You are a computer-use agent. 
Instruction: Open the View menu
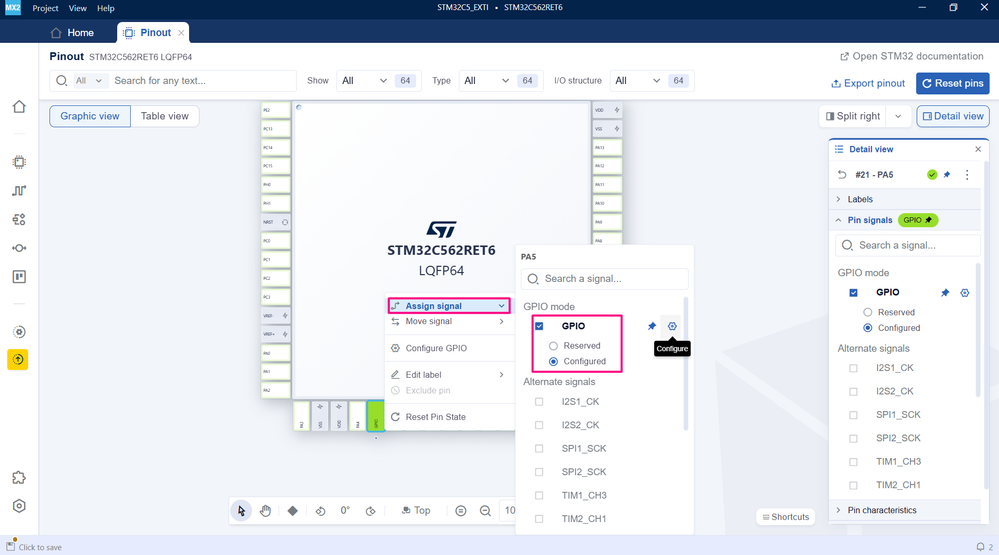[78, 8]
